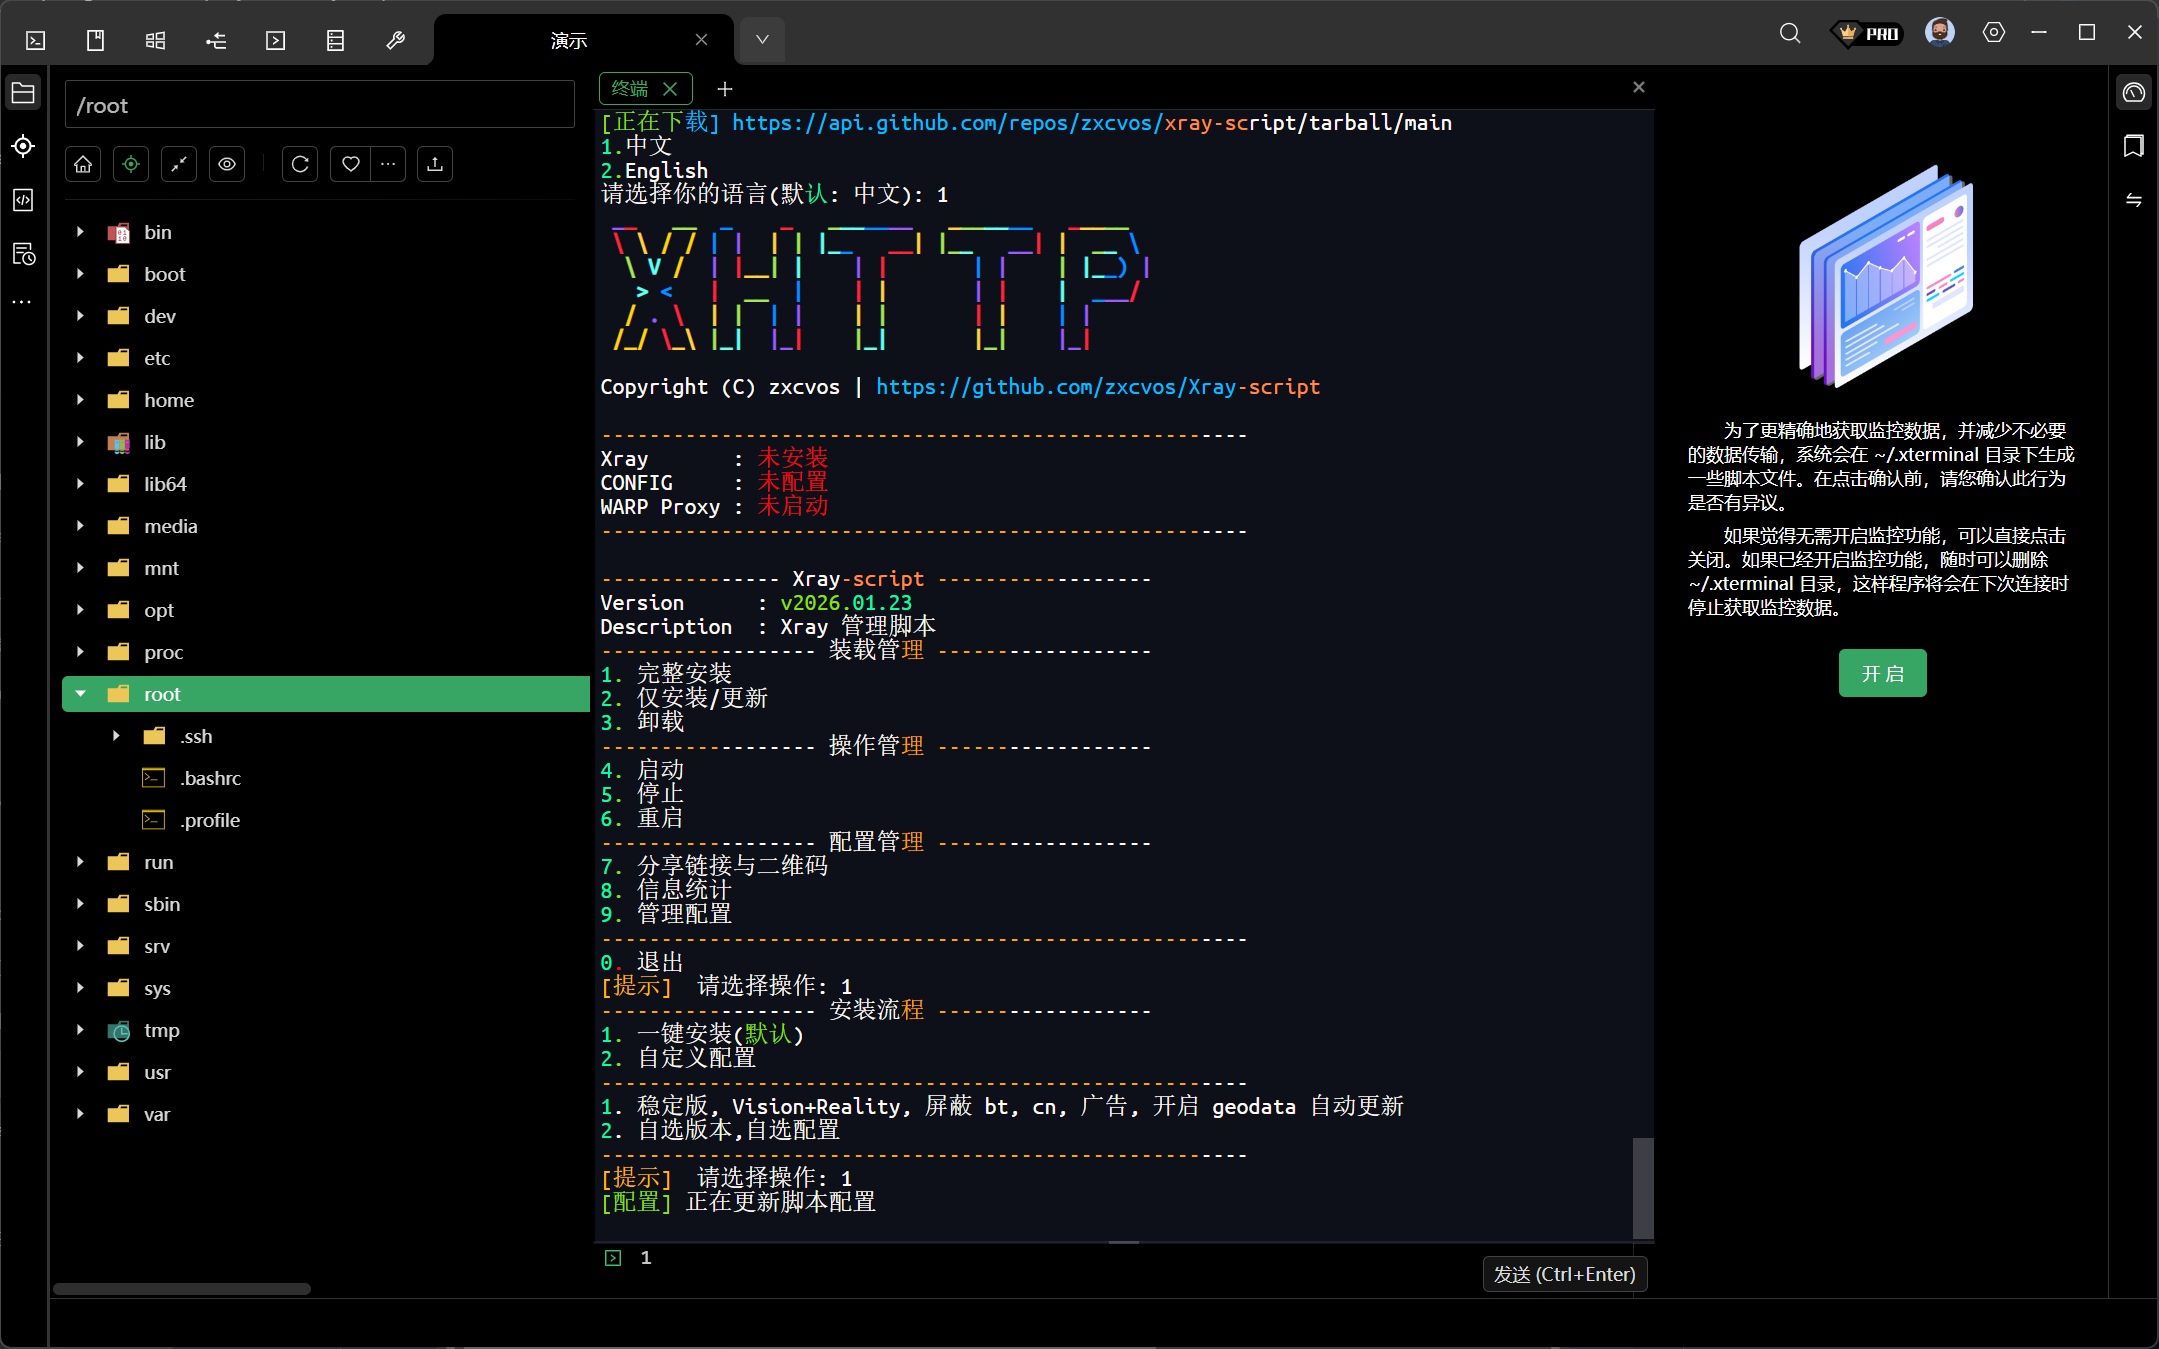2159x1349 pixels.
Task: Expand the .ssh folder
Action: coord(117,736)
